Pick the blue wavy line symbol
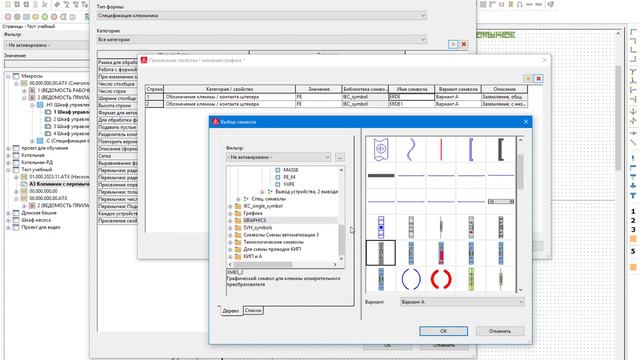This screenshot has height=360, width=640. (411, 149)
